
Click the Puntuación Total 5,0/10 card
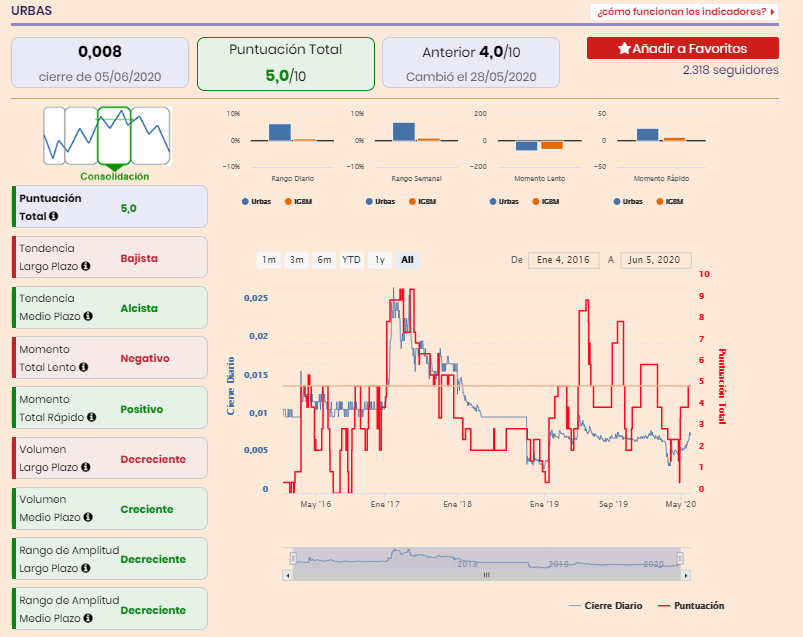286,64
